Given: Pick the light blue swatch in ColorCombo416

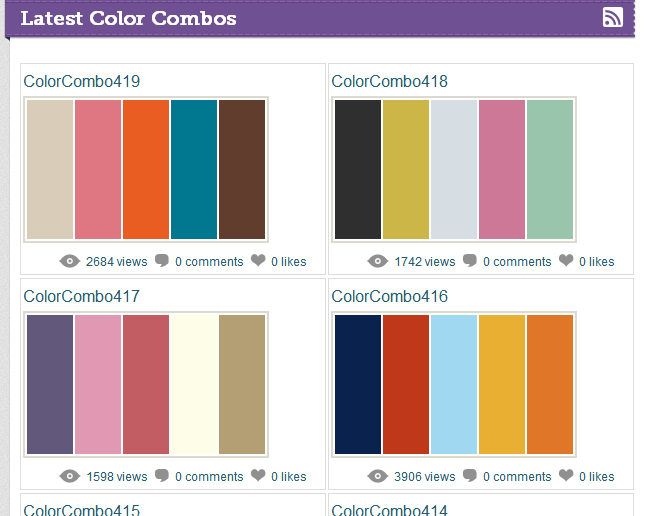Looking at the screenshot, I should tap(454, 385).
